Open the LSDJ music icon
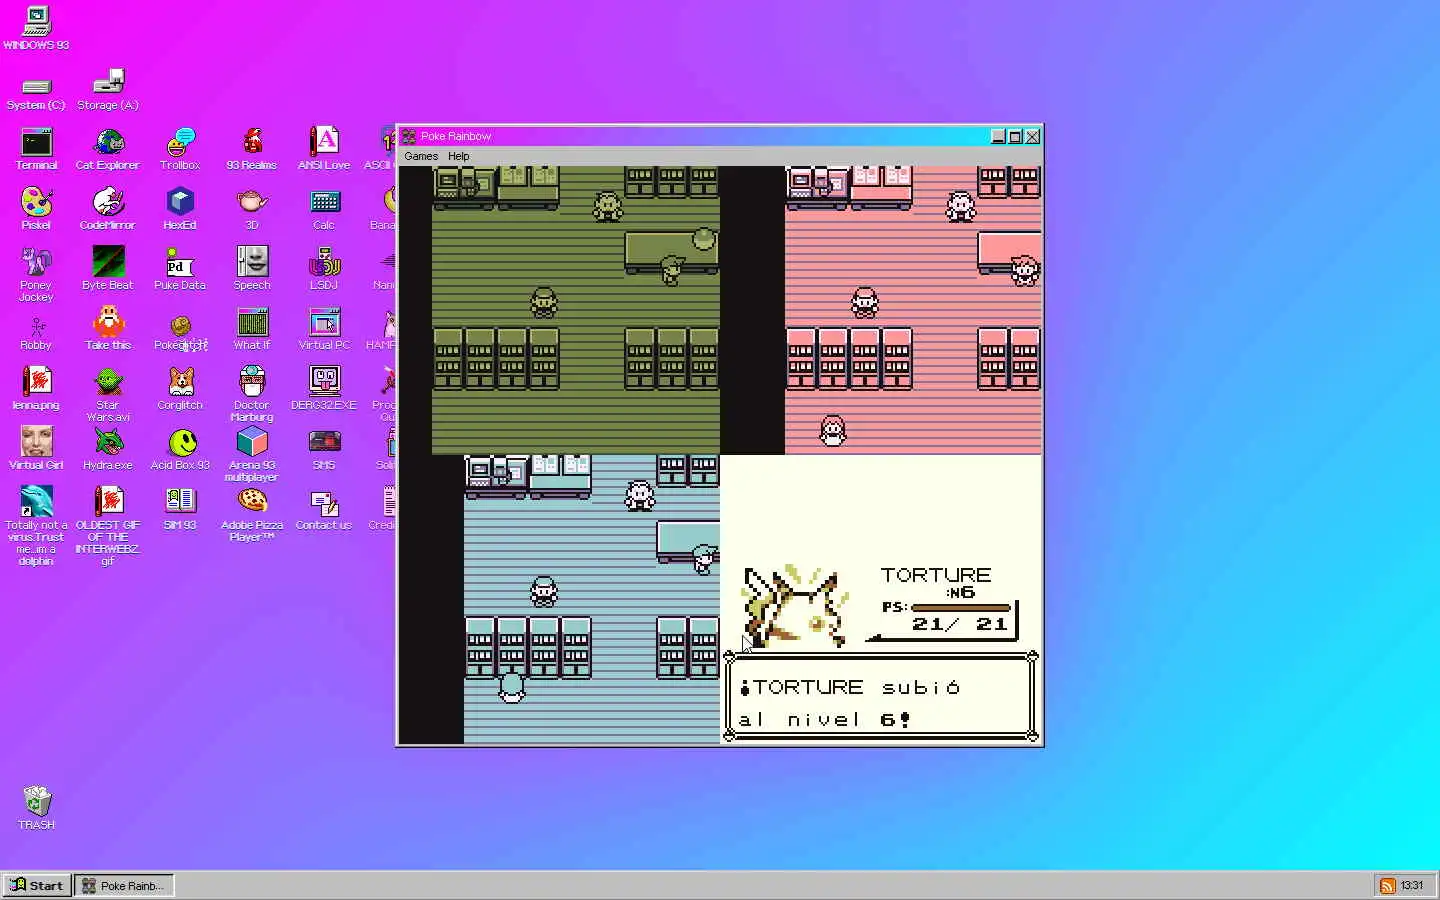Screen dimensions: 1440x900 point(324,269)
